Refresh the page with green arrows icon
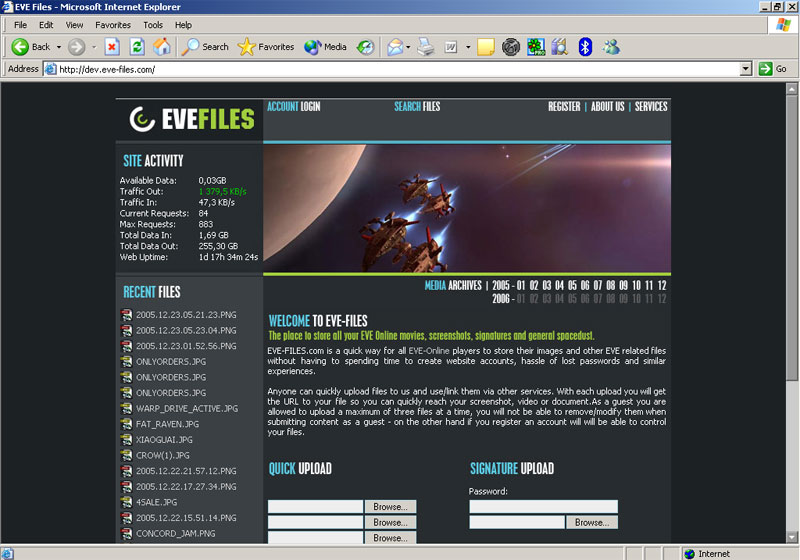This screenshot has height=560, width=800. click(x=137, y=47)
